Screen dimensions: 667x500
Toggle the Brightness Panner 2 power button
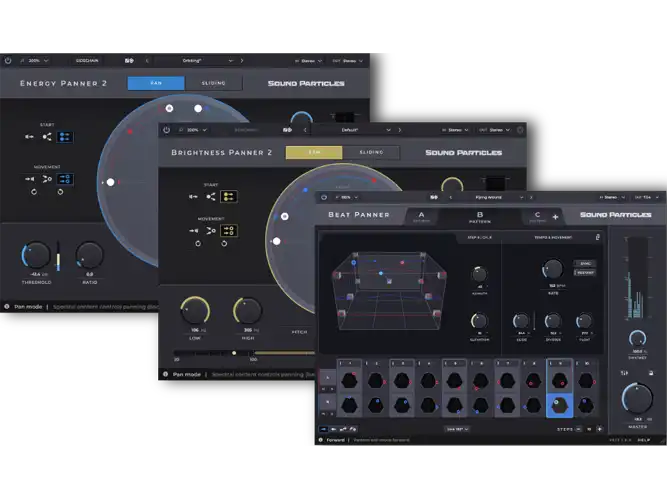coord(166,130)
